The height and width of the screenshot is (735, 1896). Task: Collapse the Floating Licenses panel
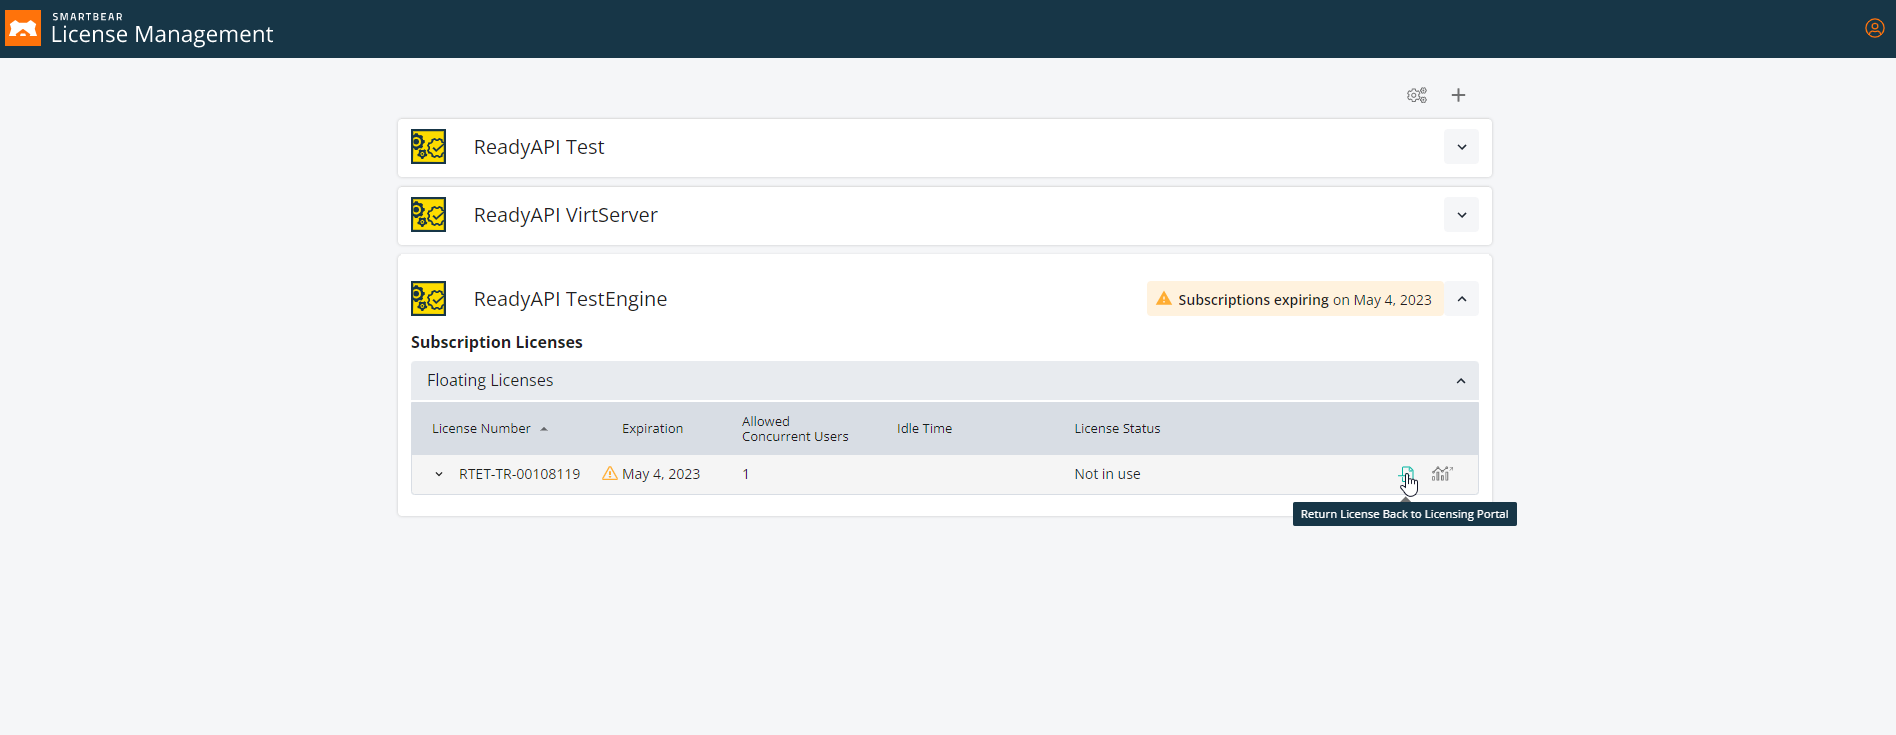coord(1461,381)
